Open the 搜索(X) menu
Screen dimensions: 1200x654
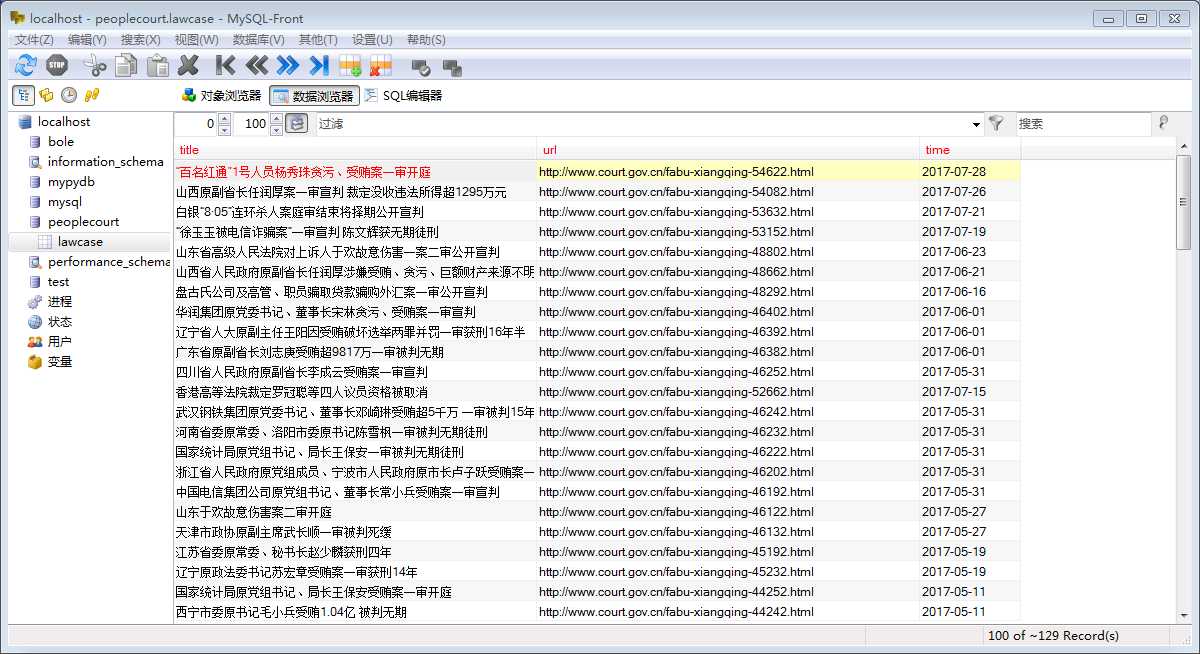pos(140,39)
